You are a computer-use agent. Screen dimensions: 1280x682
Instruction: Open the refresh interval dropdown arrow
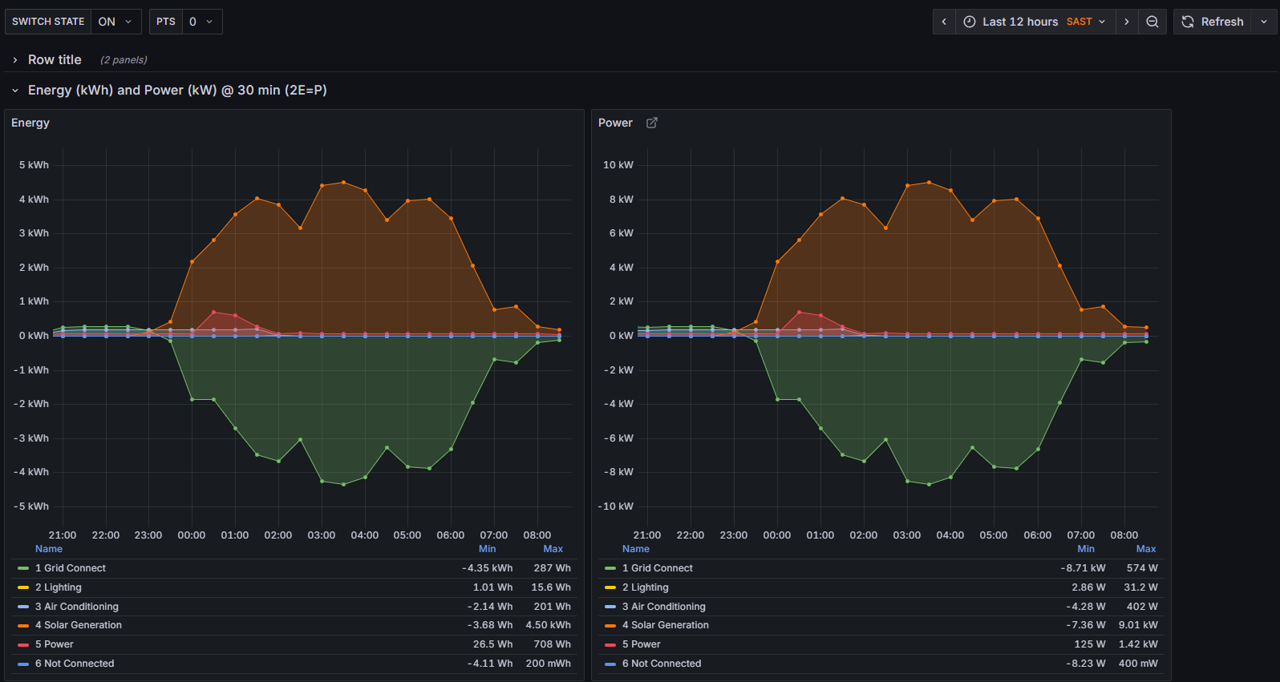coord(1264,22)
